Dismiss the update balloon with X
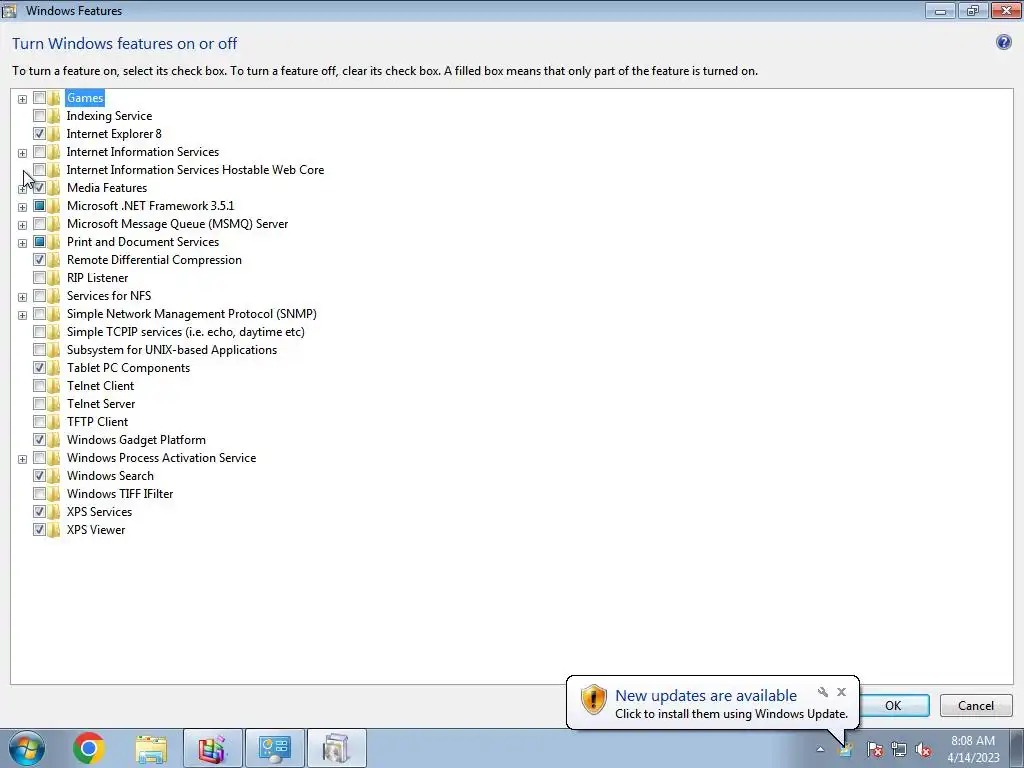The height and width of the screenshot is (768, 1024). click(841, 692)
